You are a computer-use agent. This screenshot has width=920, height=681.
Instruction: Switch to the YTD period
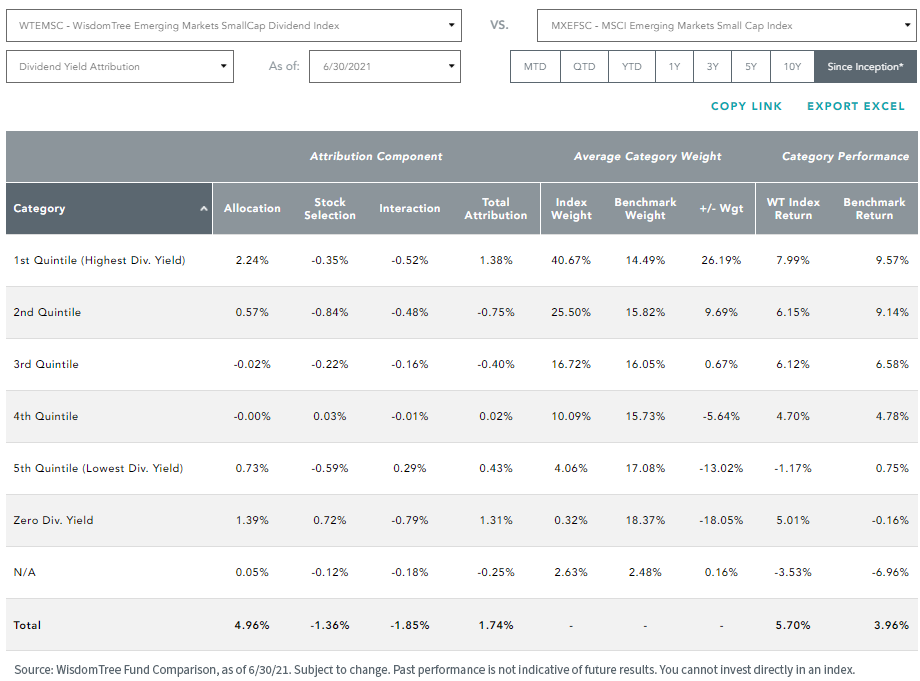(632, 66)
